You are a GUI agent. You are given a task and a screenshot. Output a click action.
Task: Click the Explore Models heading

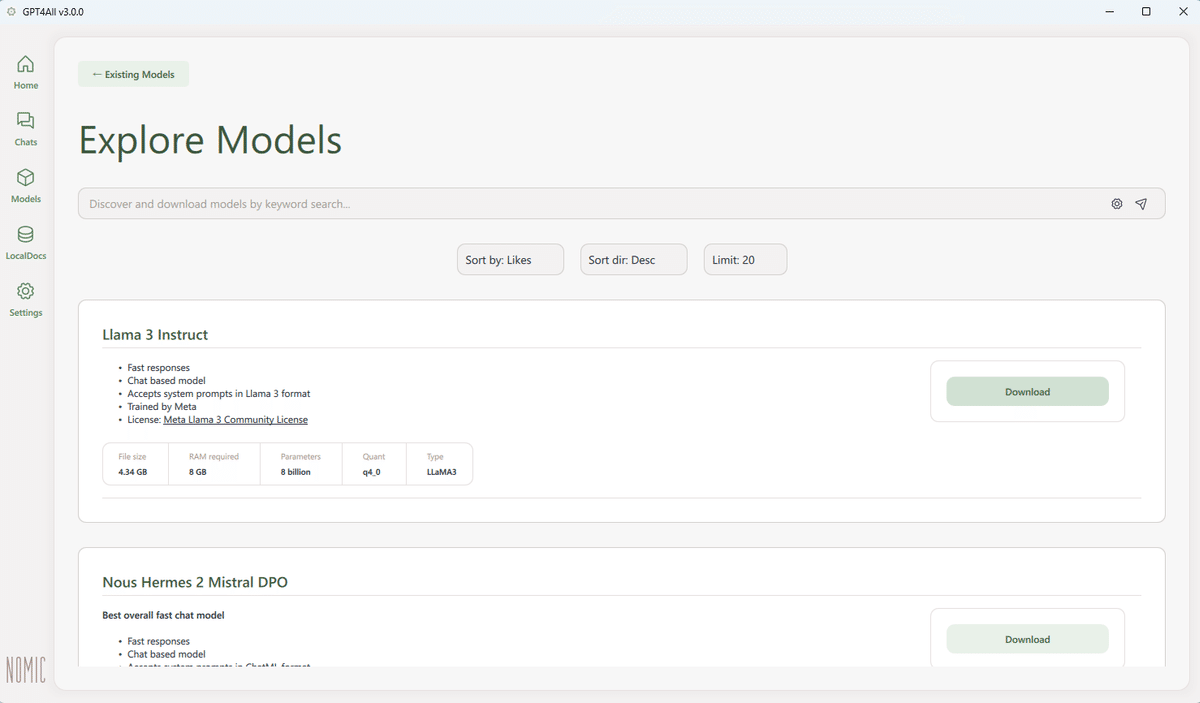click(210, 140)
